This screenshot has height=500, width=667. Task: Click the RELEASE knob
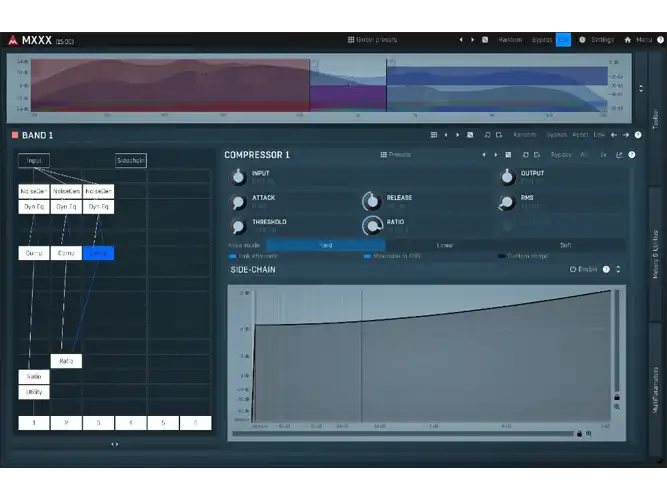[371, 202]
